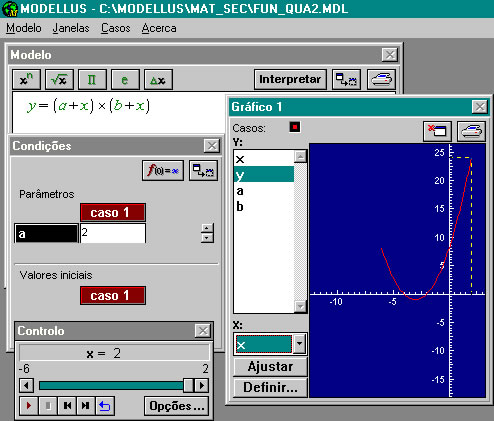The width and height of the screenshot is (494, 421).
Task: Click the x value slider thumb
Action: (x=188, y=386)
